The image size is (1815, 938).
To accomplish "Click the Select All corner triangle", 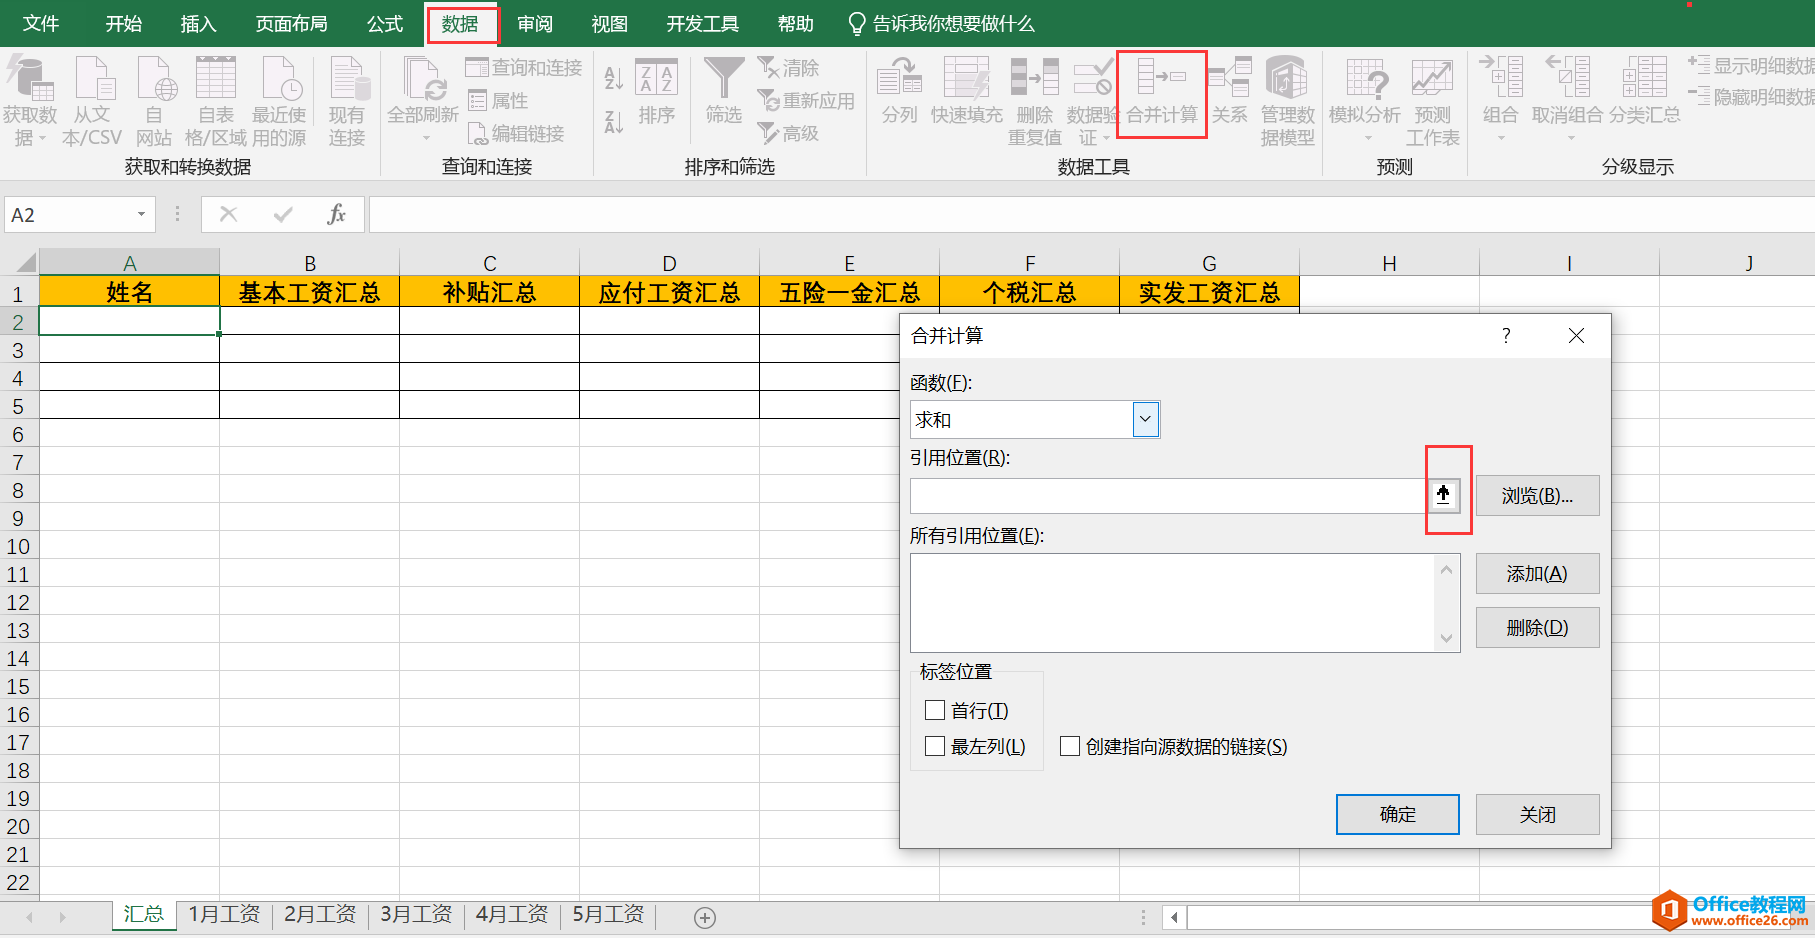I will pyautogui.click(x=26, y=263).
